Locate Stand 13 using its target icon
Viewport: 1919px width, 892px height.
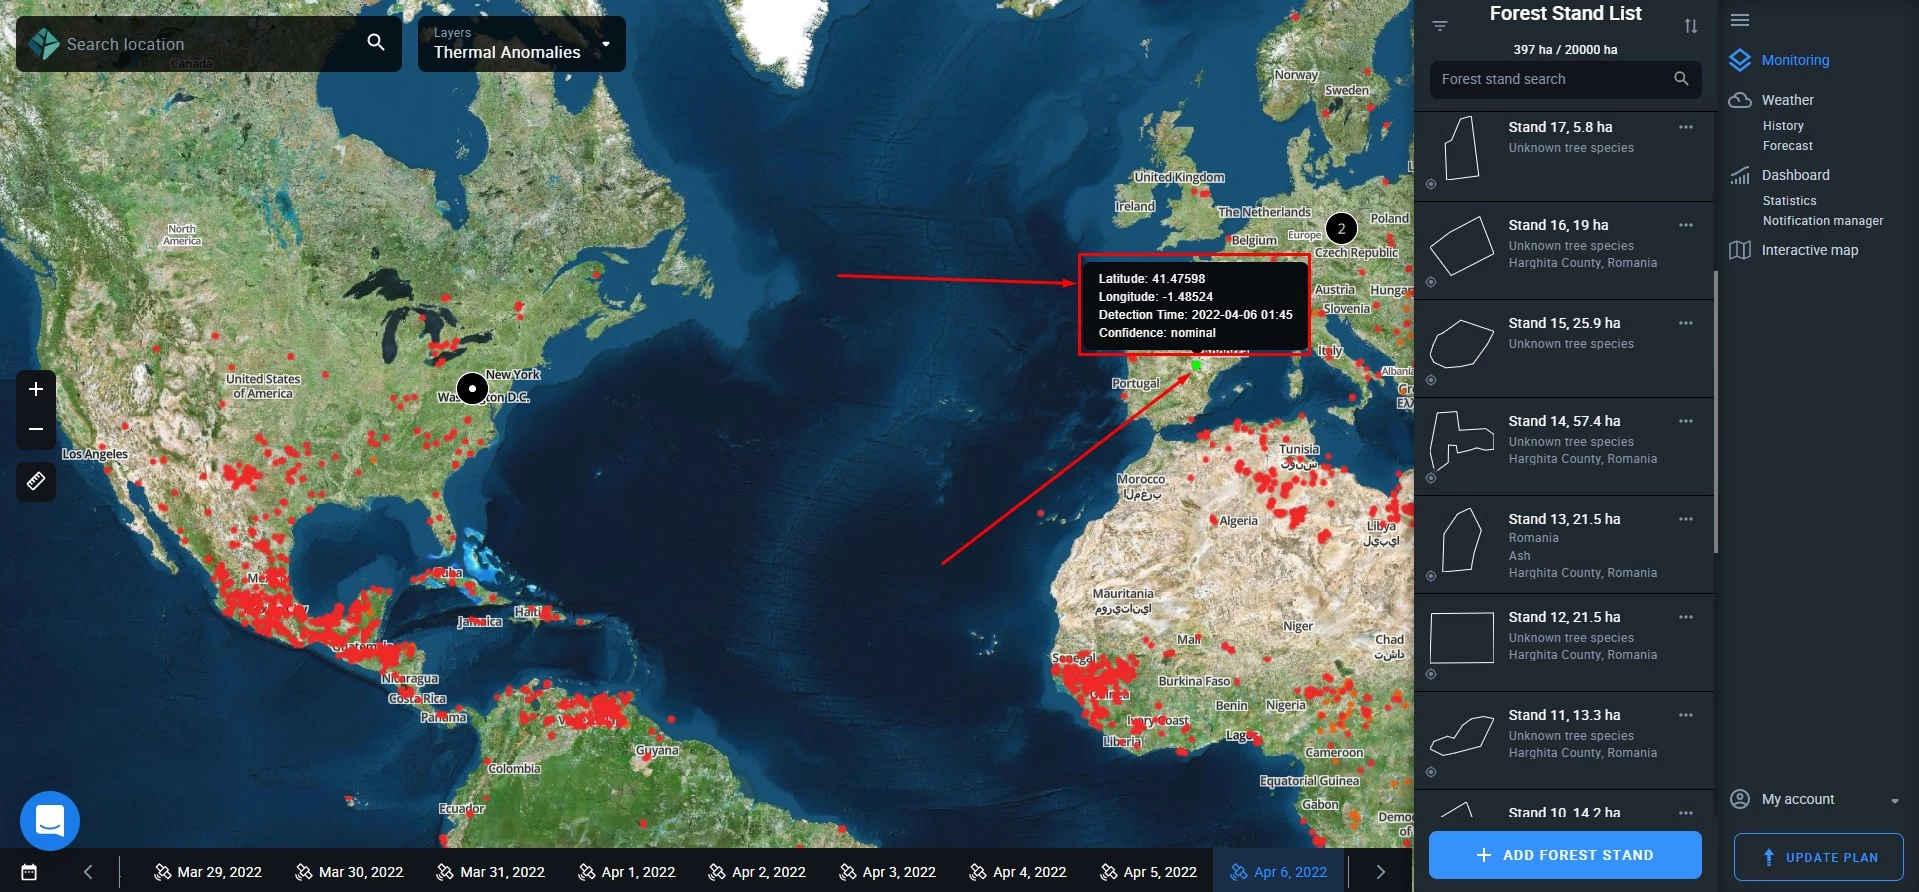click(x=1431, y=576)
